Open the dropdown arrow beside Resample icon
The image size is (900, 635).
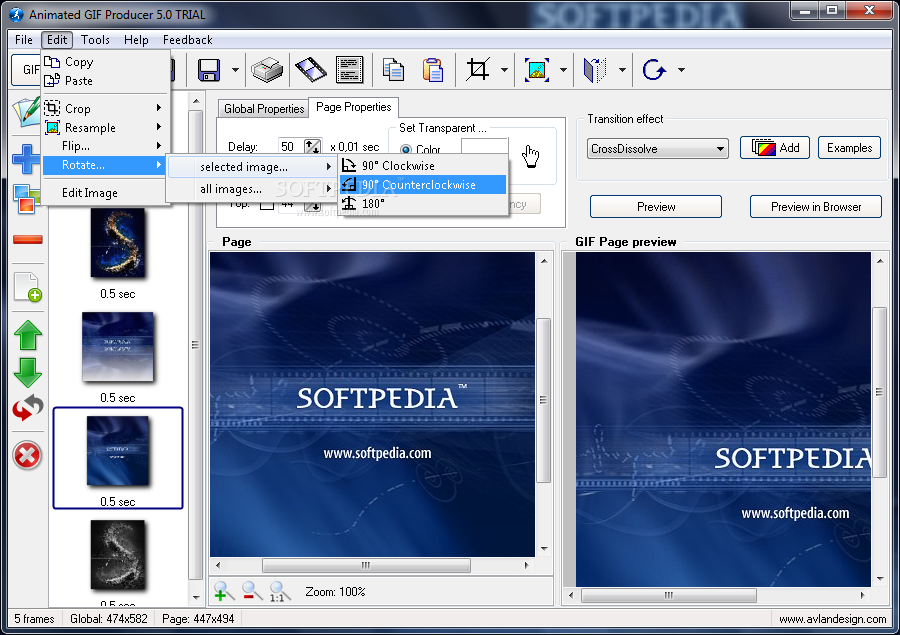pyautogui.click(x=563, y=70)
